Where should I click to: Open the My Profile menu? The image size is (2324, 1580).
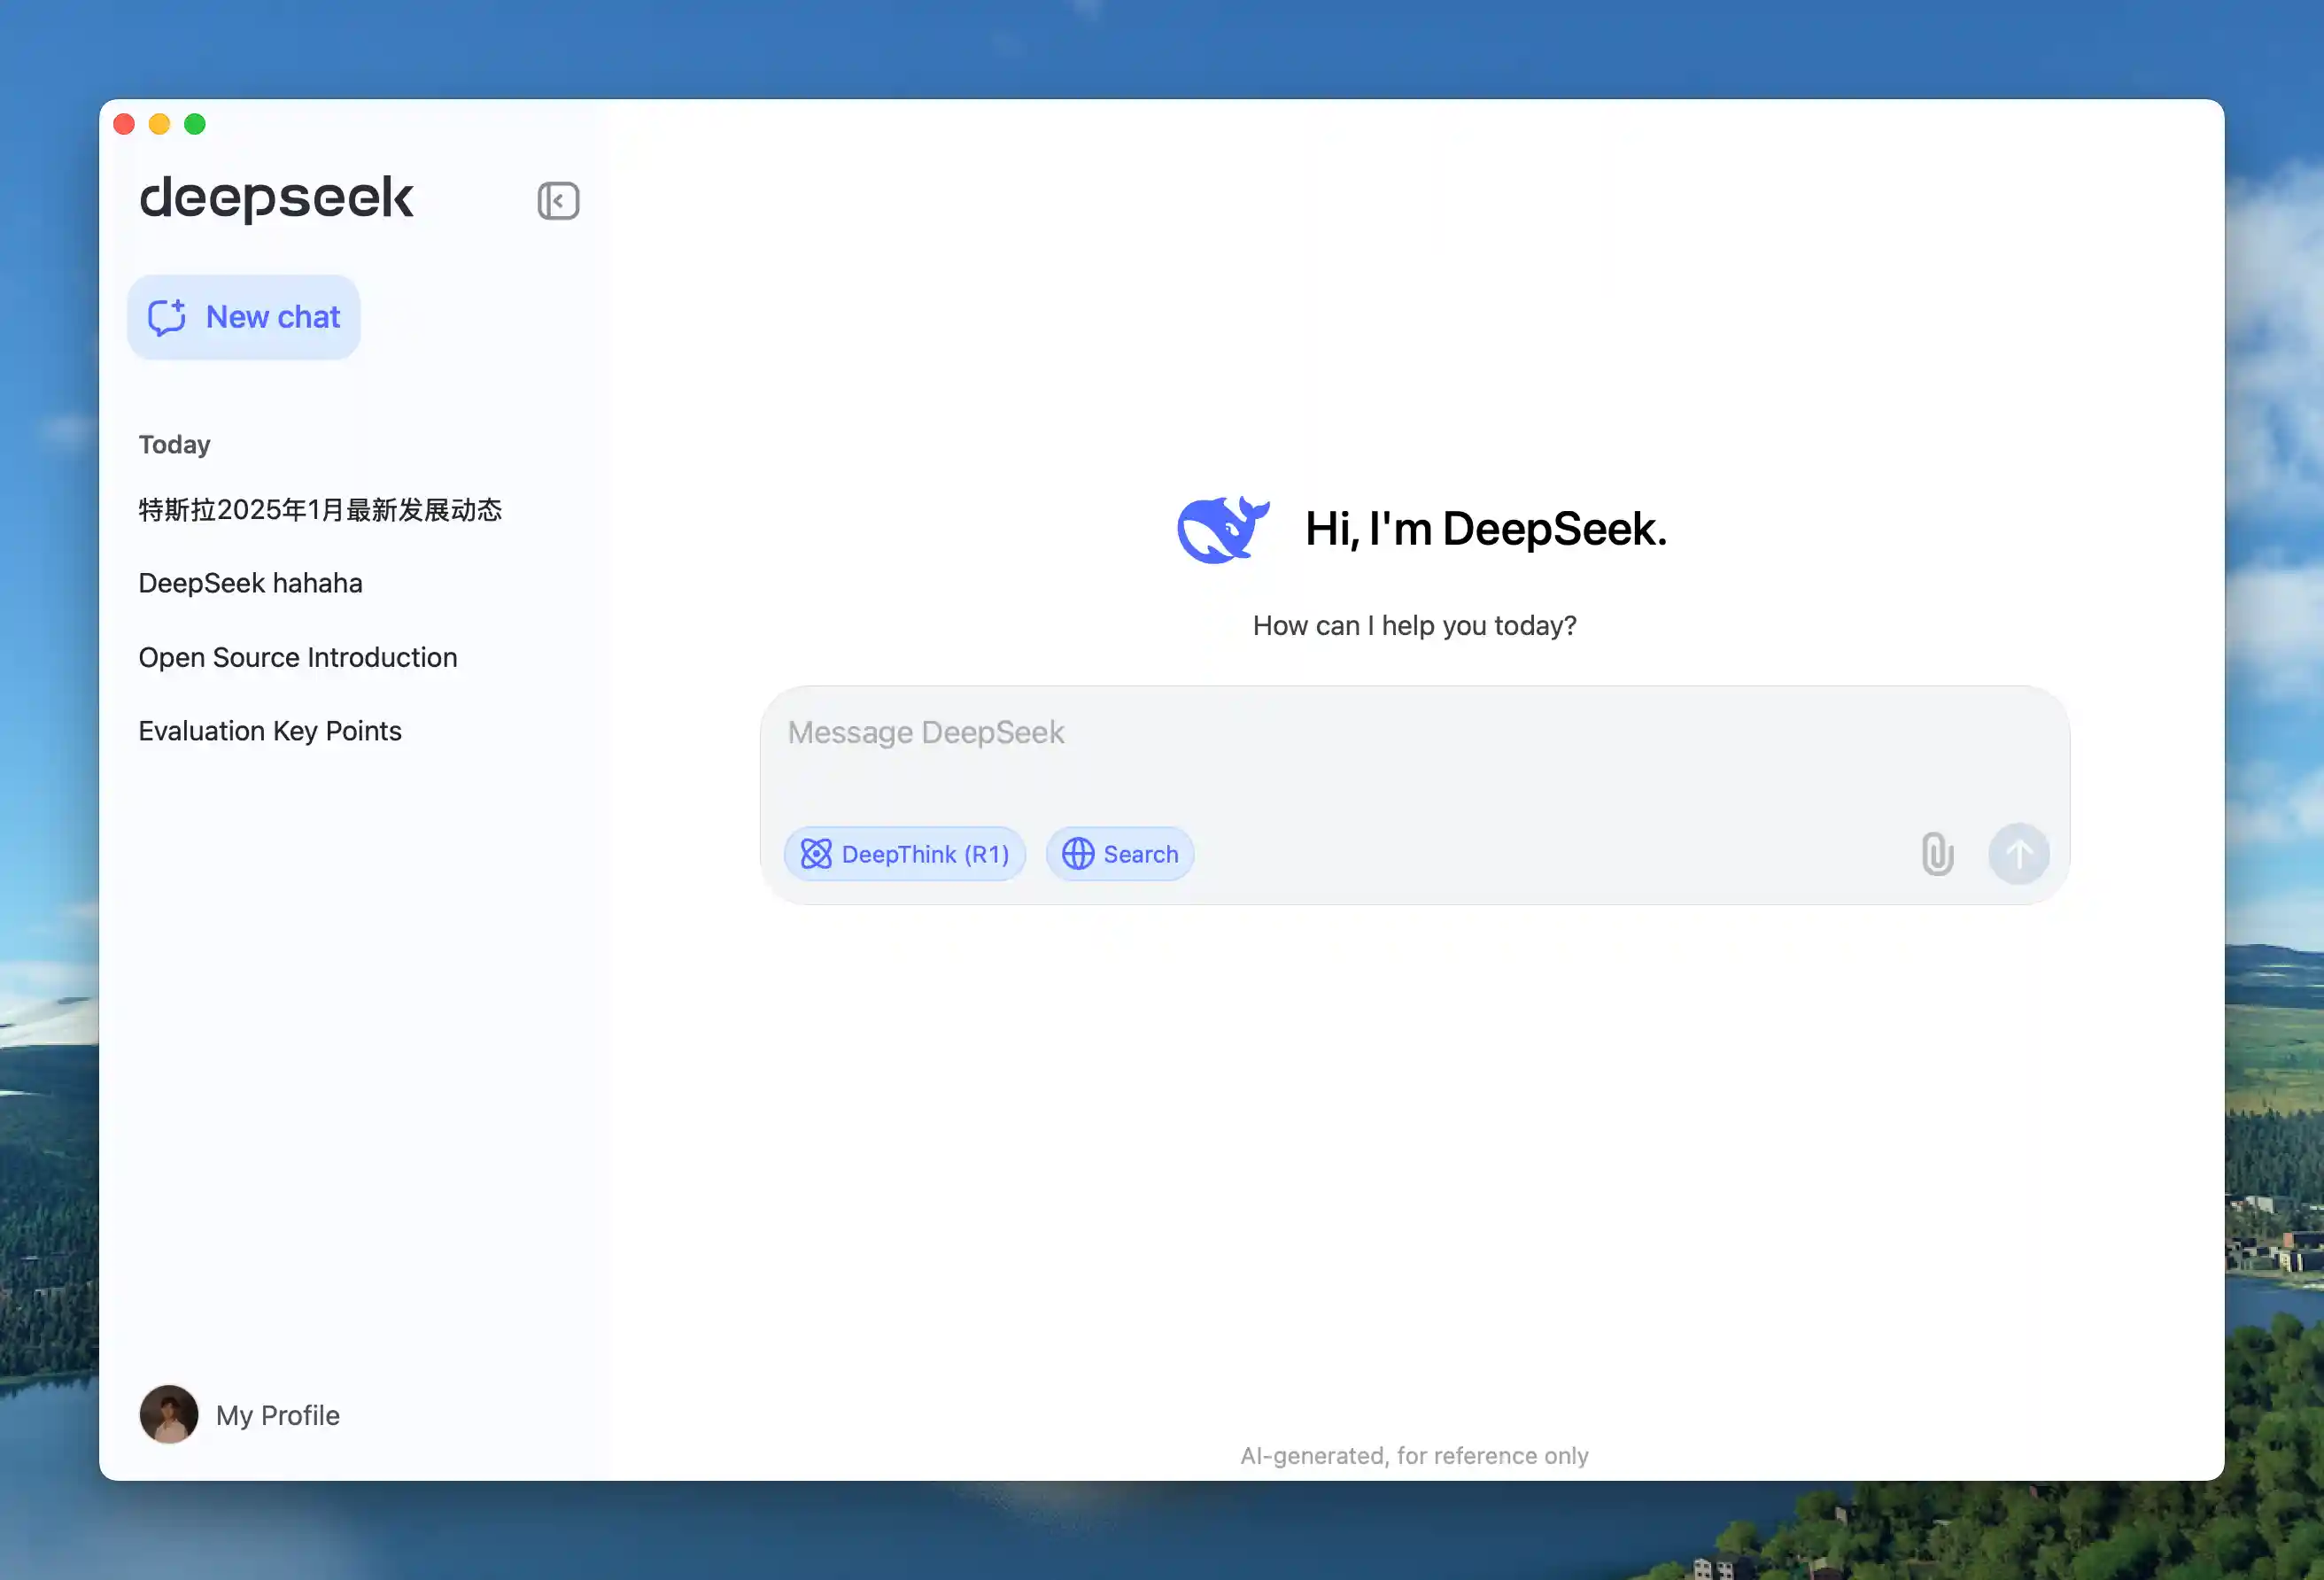point(277,1415)
